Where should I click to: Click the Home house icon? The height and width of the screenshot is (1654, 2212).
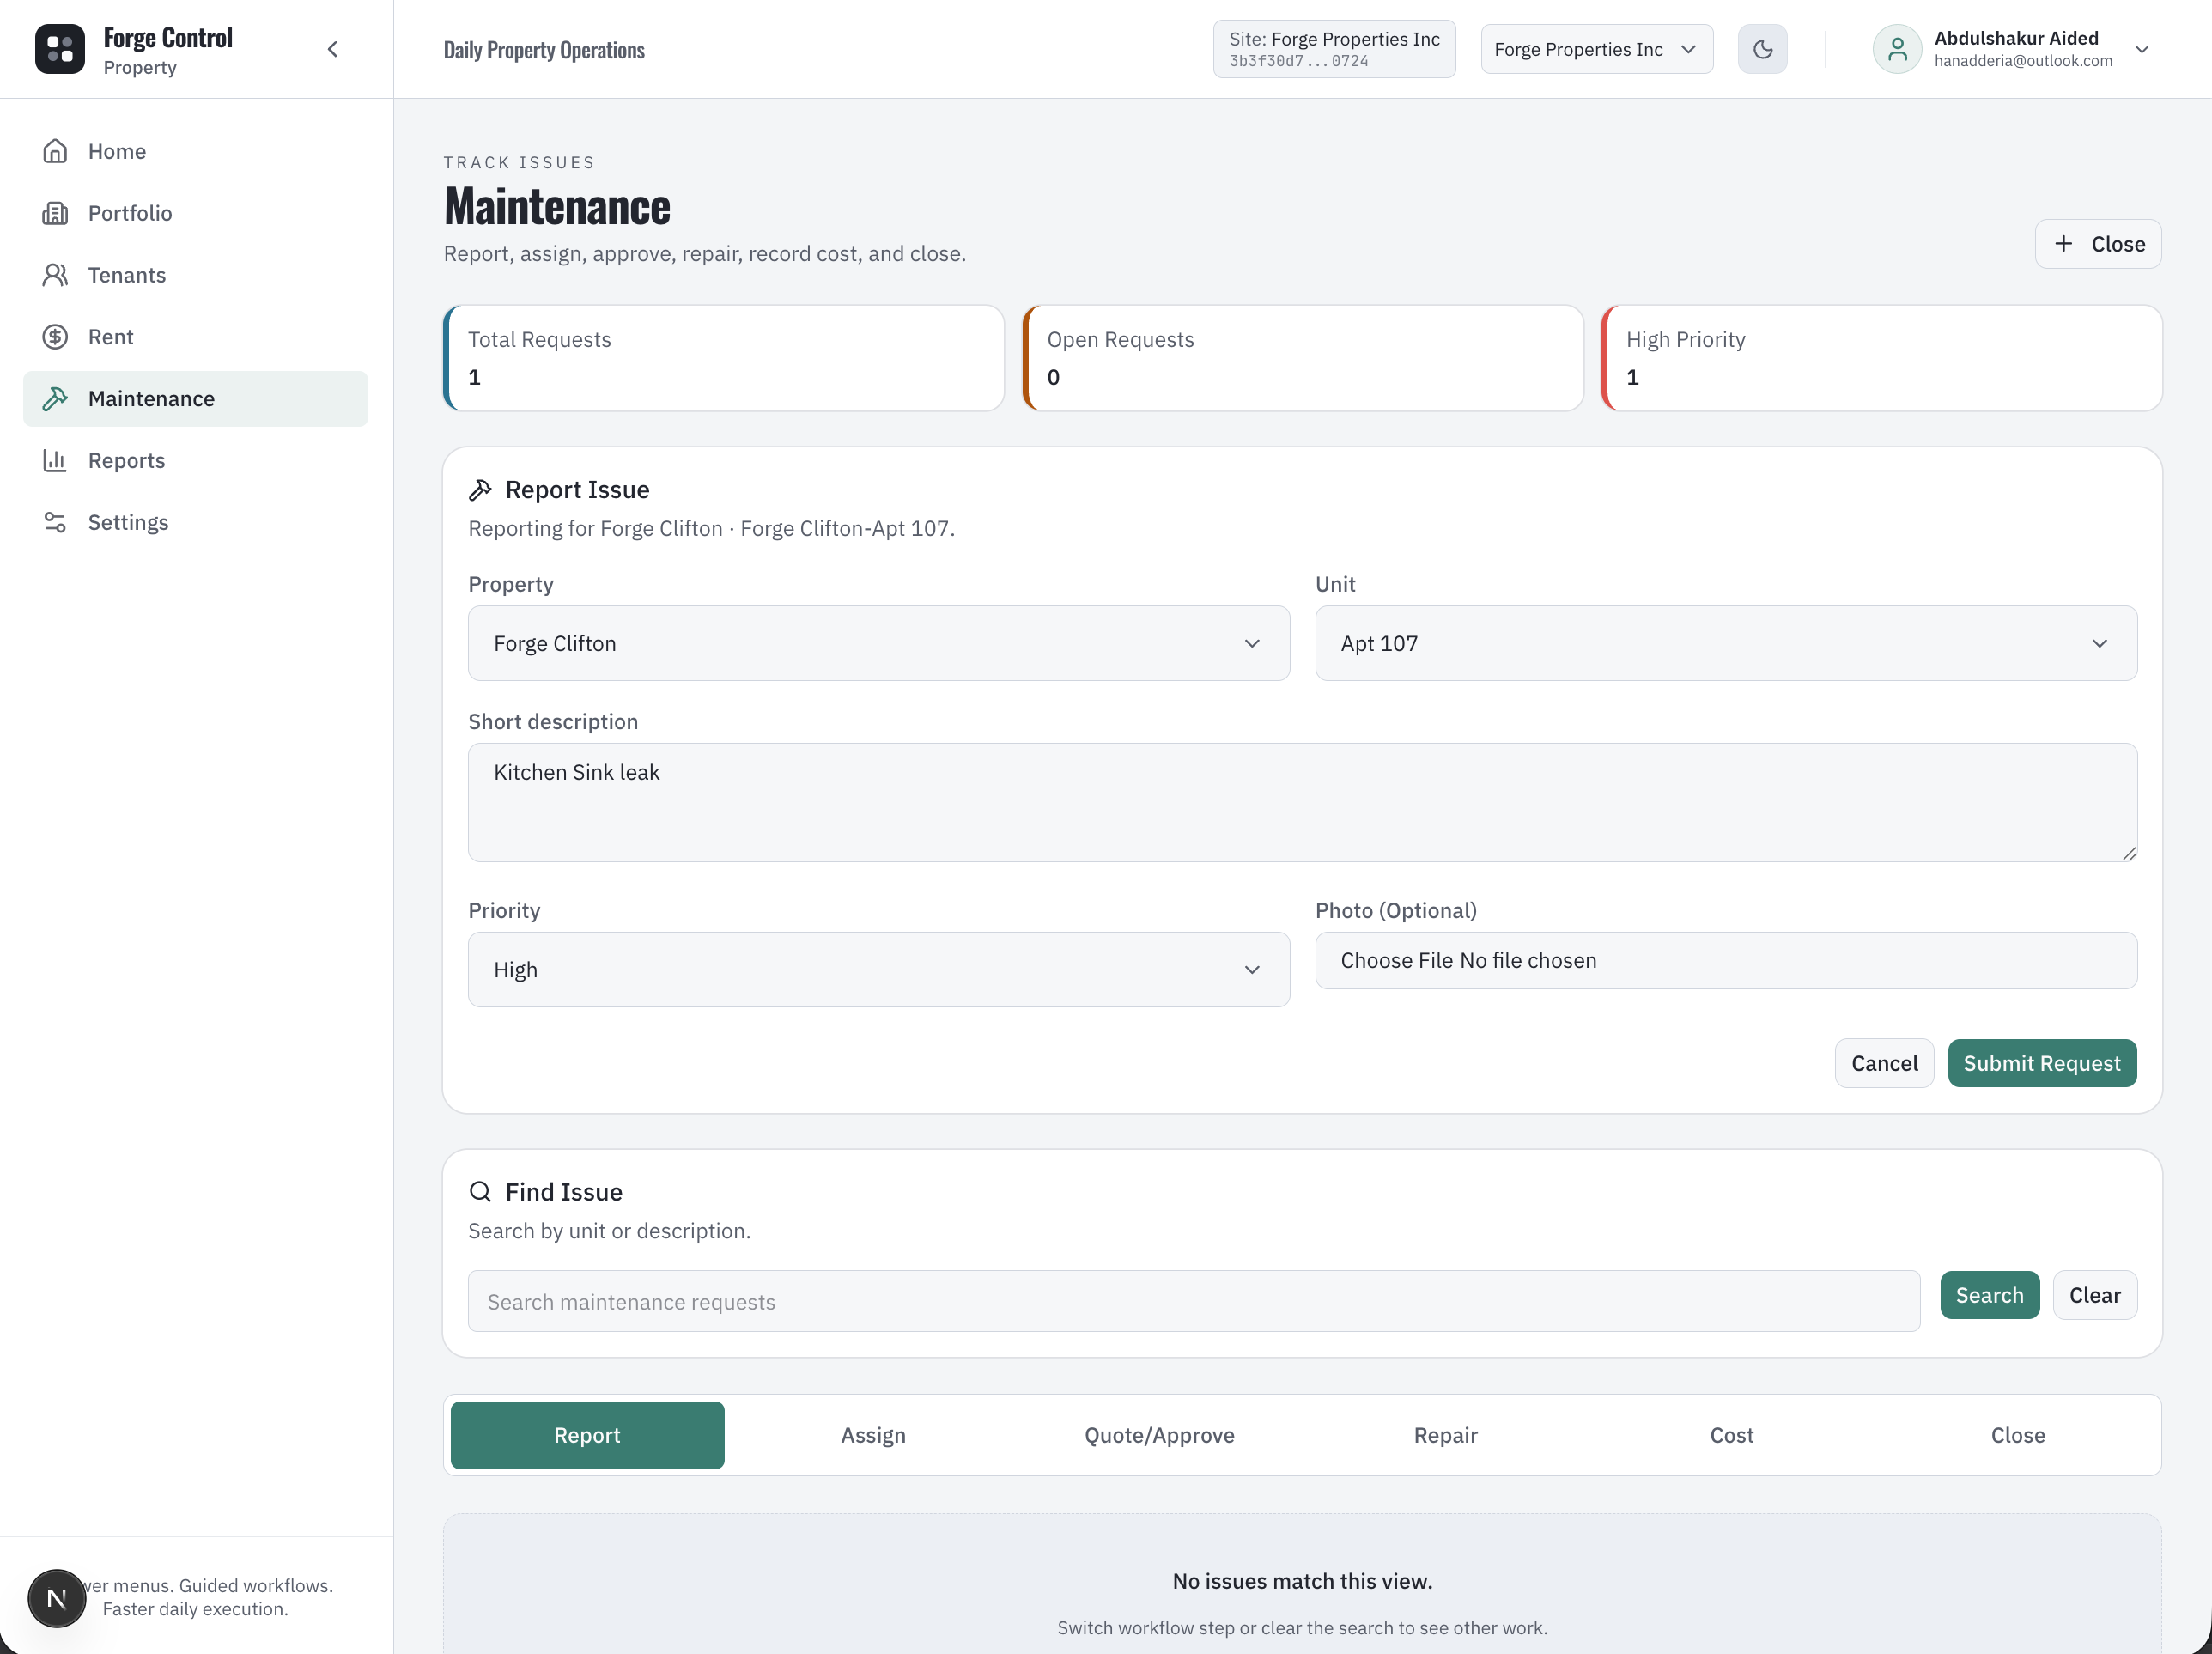55,151
